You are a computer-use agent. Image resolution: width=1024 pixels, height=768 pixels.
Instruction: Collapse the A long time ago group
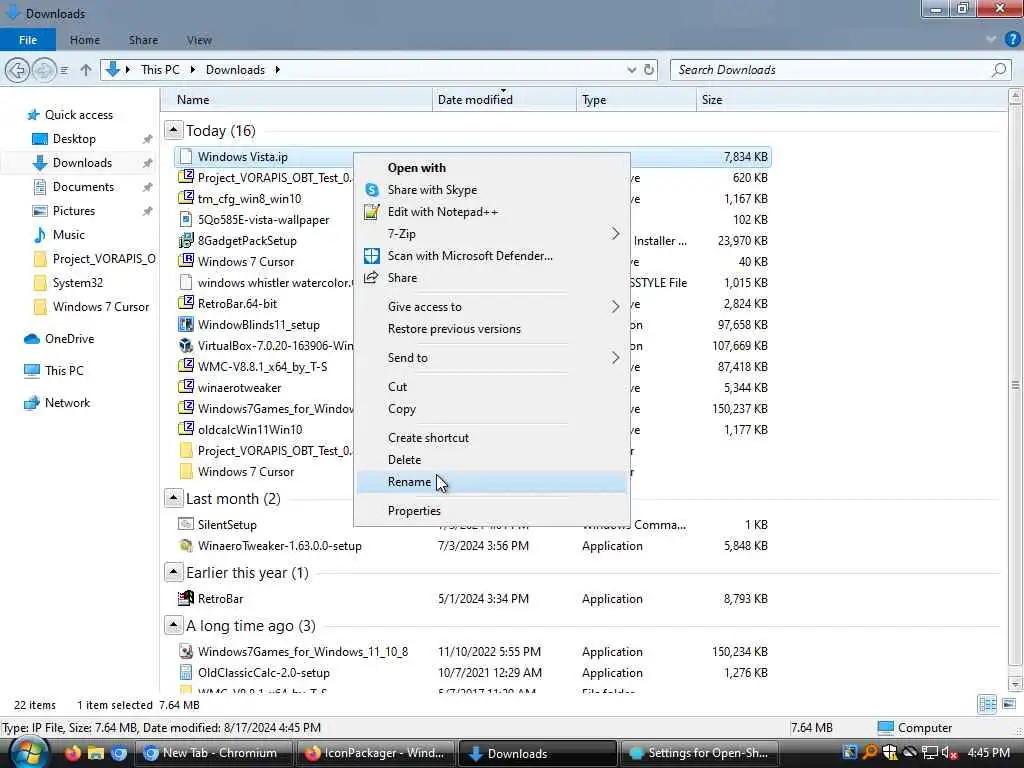[173, 625]
